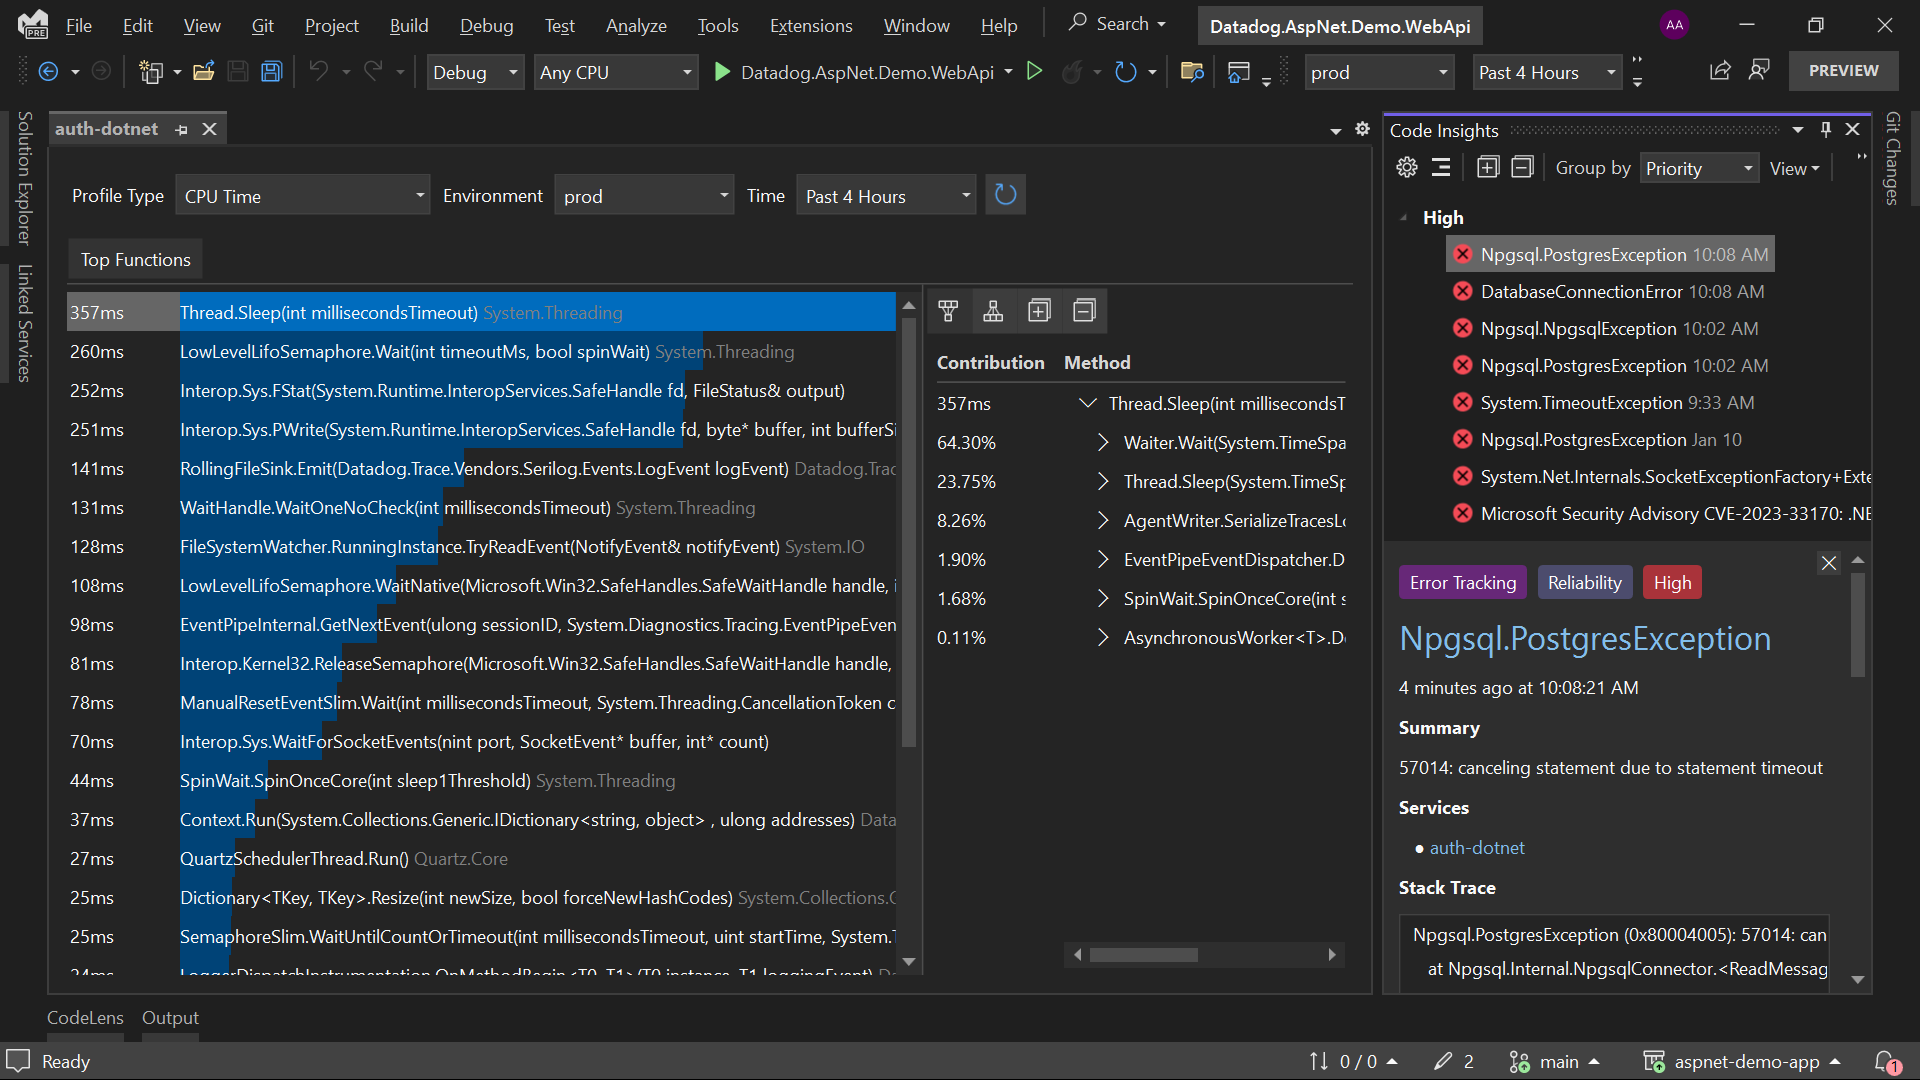Toggle the Top Functions filter

coord(135,259)
